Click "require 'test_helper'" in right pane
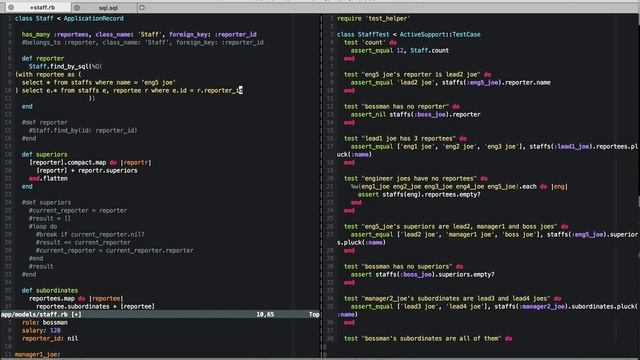Image resolution: width=640 pixels, height=360 pixels. (x=373, y=18)
